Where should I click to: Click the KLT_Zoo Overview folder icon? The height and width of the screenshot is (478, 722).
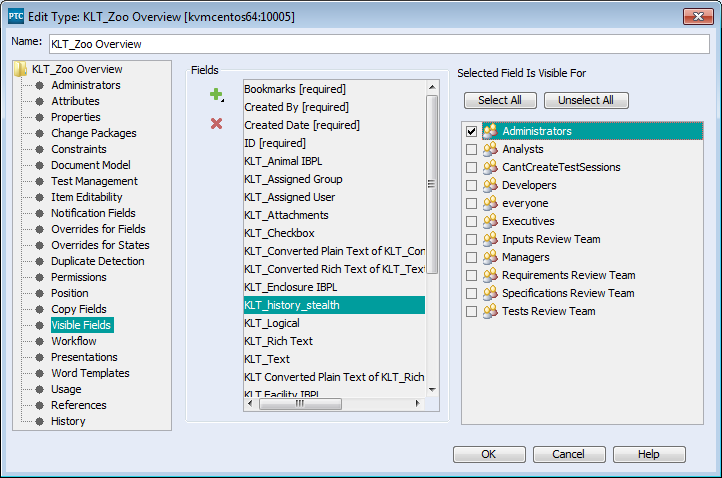(x=20, y=69)
